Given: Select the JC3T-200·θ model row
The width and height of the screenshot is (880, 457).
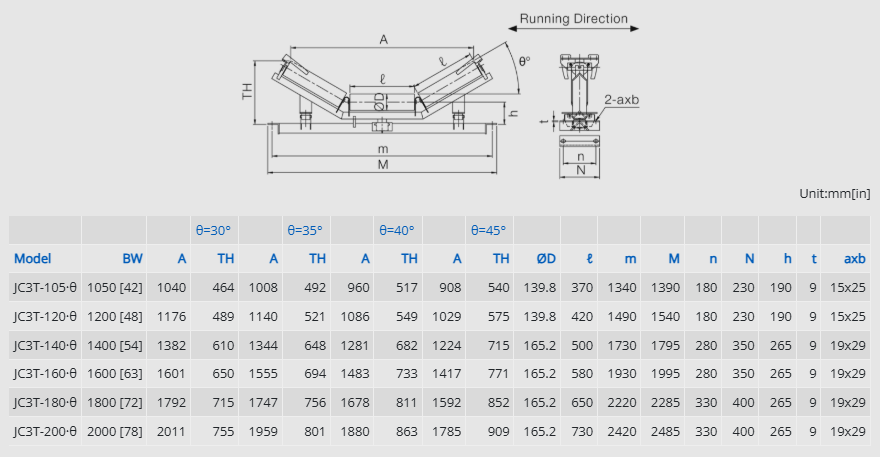Looking at the screenshot, I should point(45,431).
